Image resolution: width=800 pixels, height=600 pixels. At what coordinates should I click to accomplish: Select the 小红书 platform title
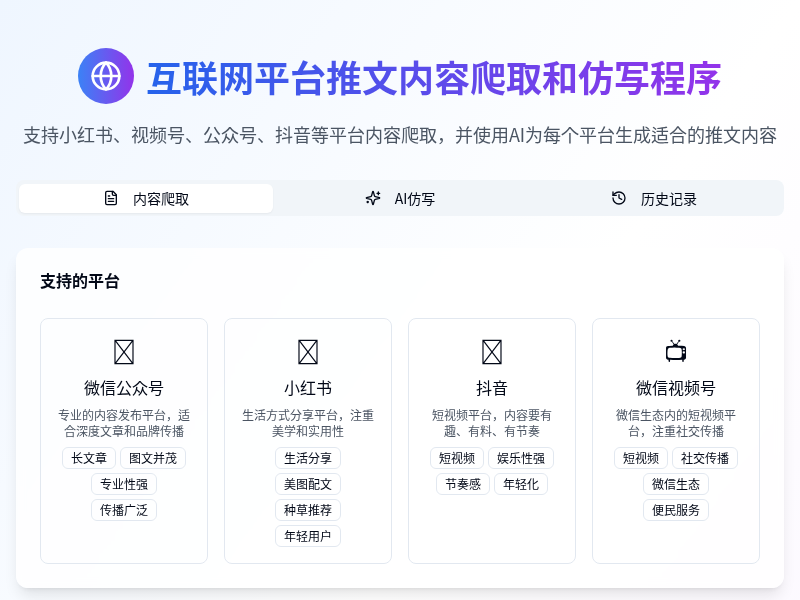coord(308,388)
